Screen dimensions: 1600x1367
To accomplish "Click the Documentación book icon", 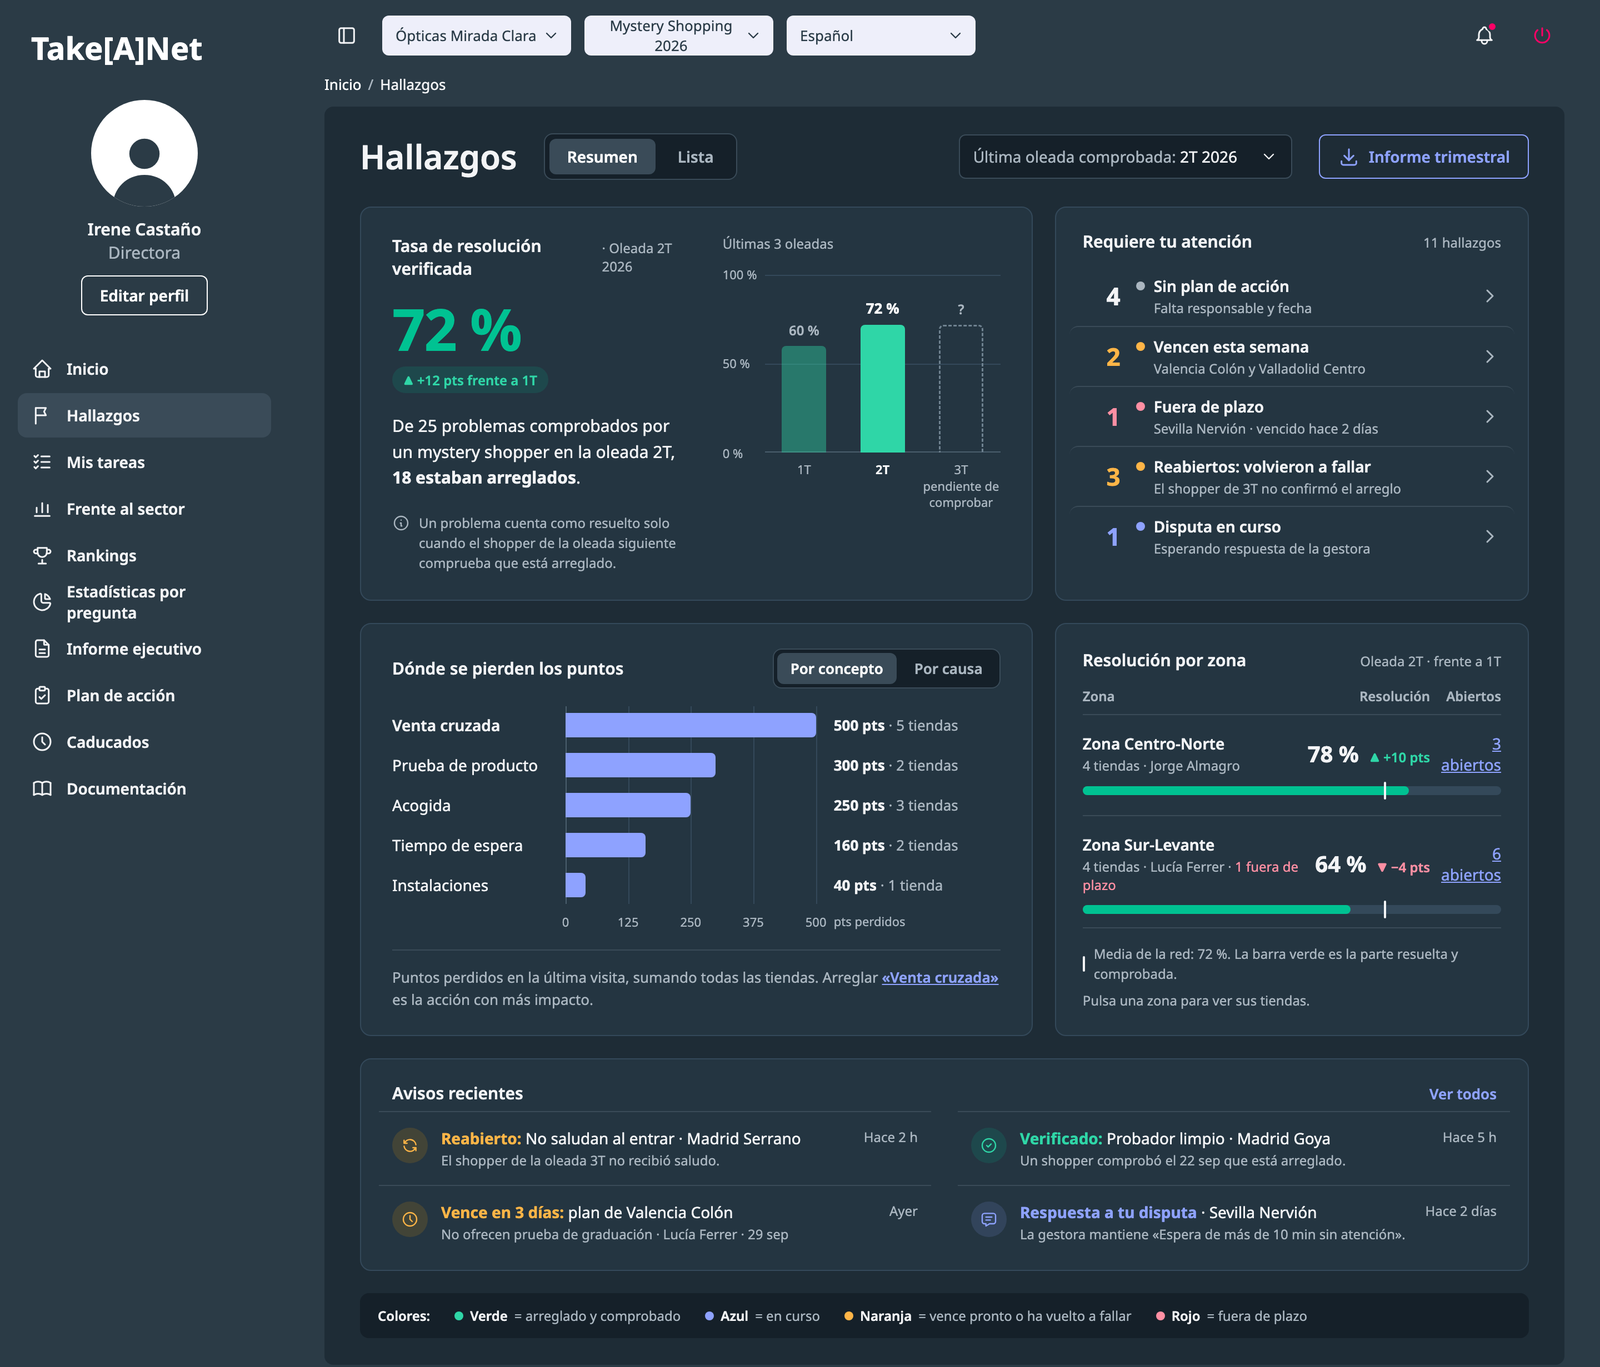I will coord(42,789).
